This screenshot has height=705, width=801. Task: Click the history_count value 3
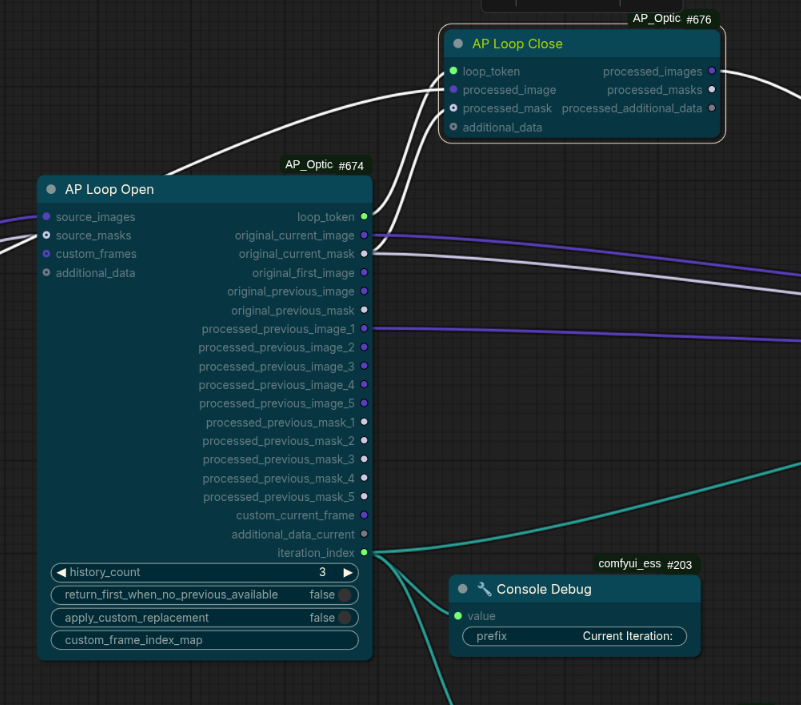tap(322, 572)
